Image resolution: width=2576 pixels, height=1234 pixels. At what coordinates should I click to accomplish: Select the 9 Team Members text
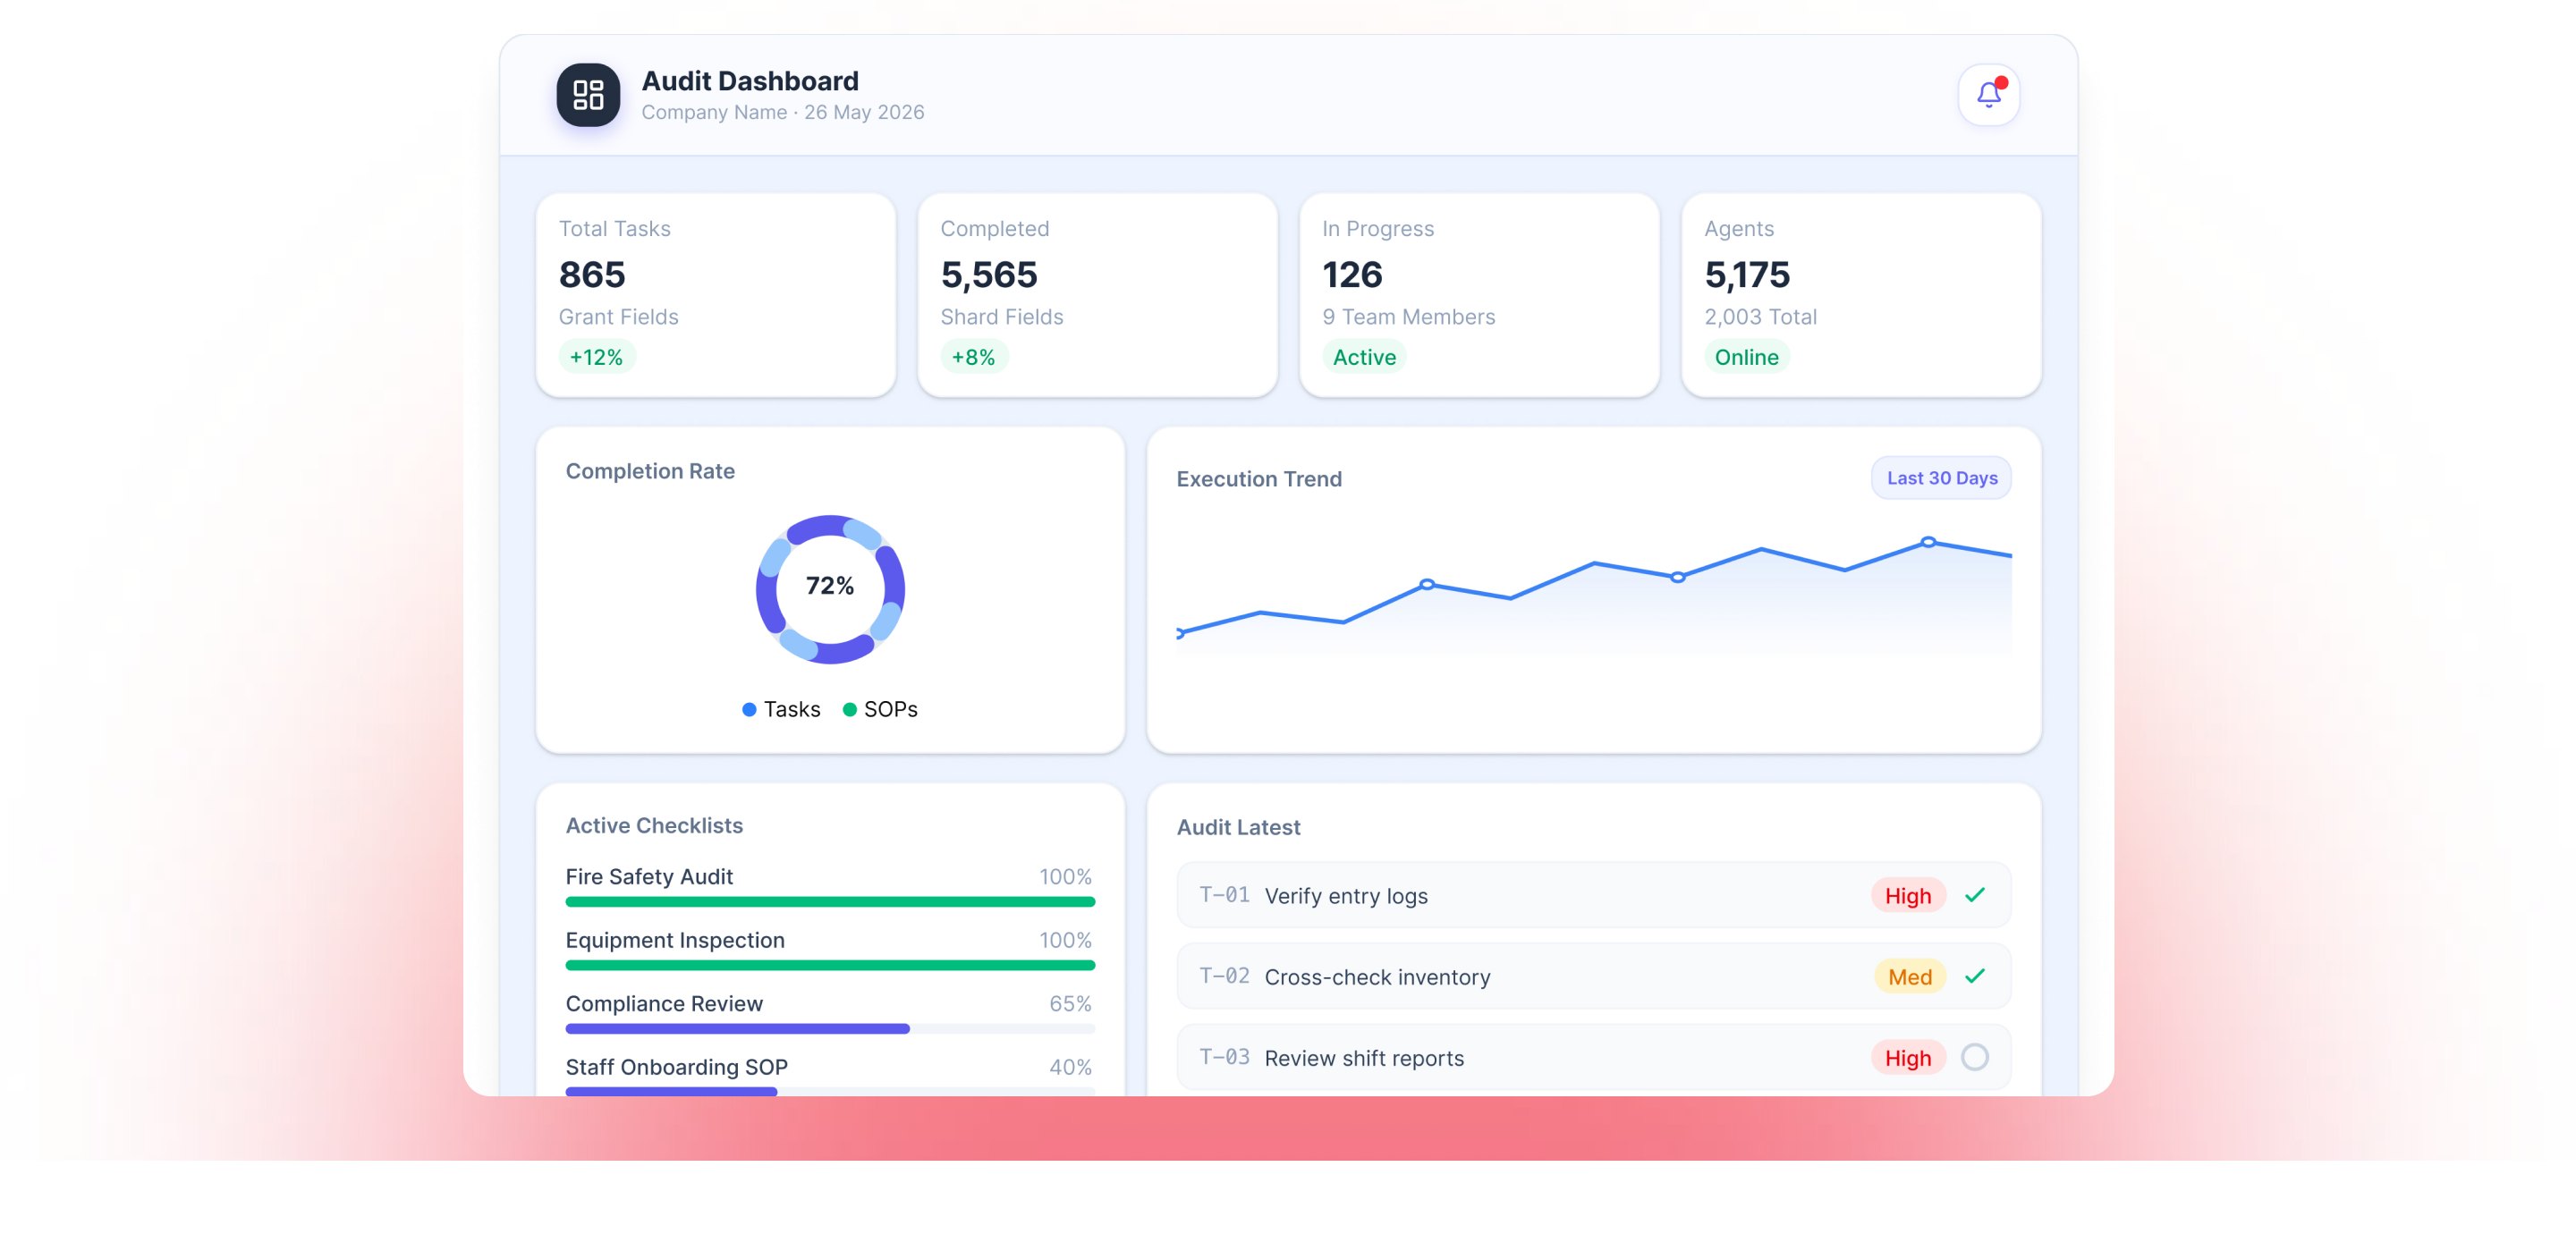tap(1408, 317)
